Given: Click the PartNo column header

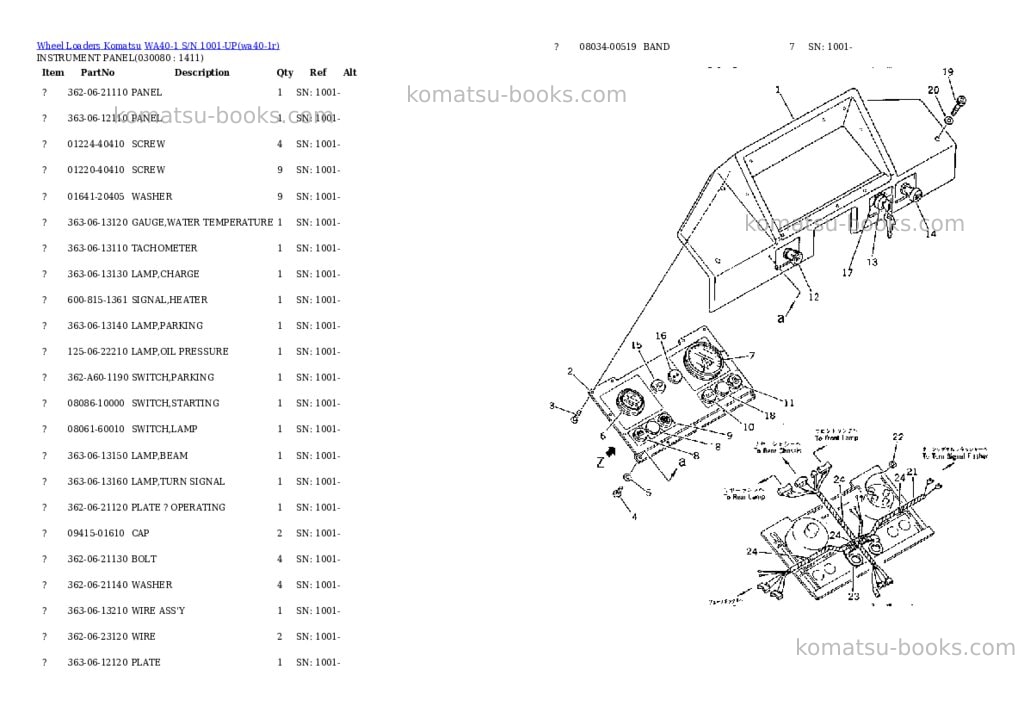Looking at the screenshot, I should click(x=97, y=72).
